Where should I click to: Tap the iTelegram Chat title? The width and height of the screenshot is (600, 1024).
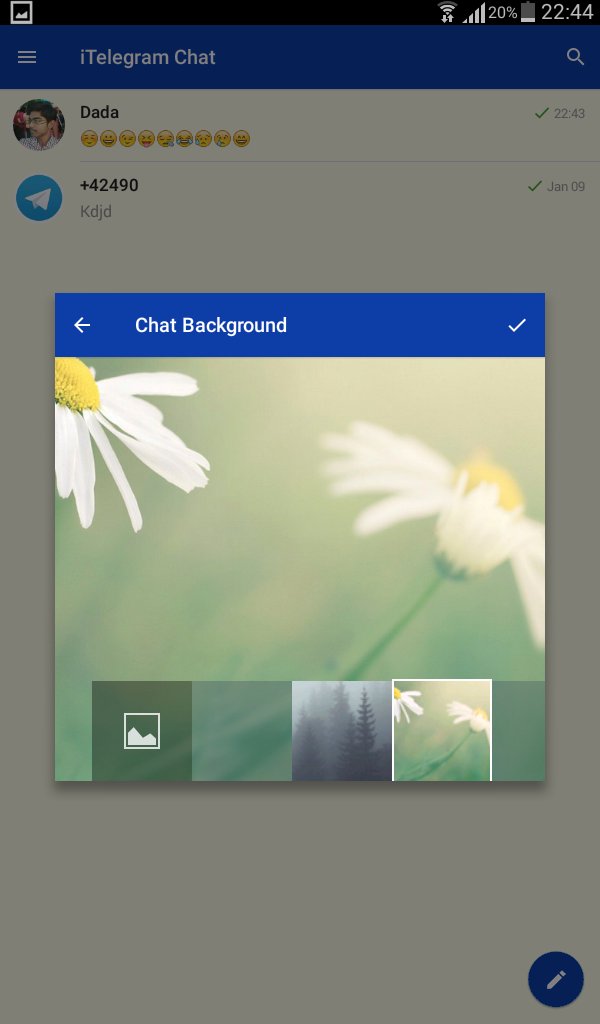pyautogui.click(x=148, y=57)
